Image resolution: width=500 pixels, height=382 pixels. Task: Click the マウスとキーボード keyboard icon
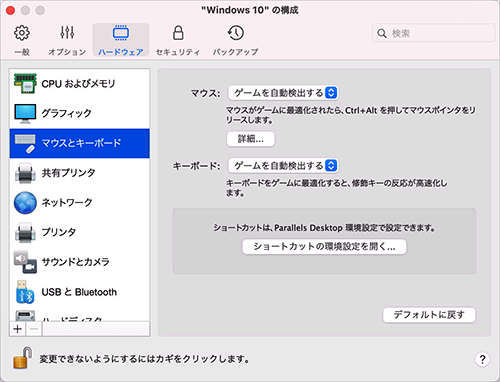pos(25,143)
